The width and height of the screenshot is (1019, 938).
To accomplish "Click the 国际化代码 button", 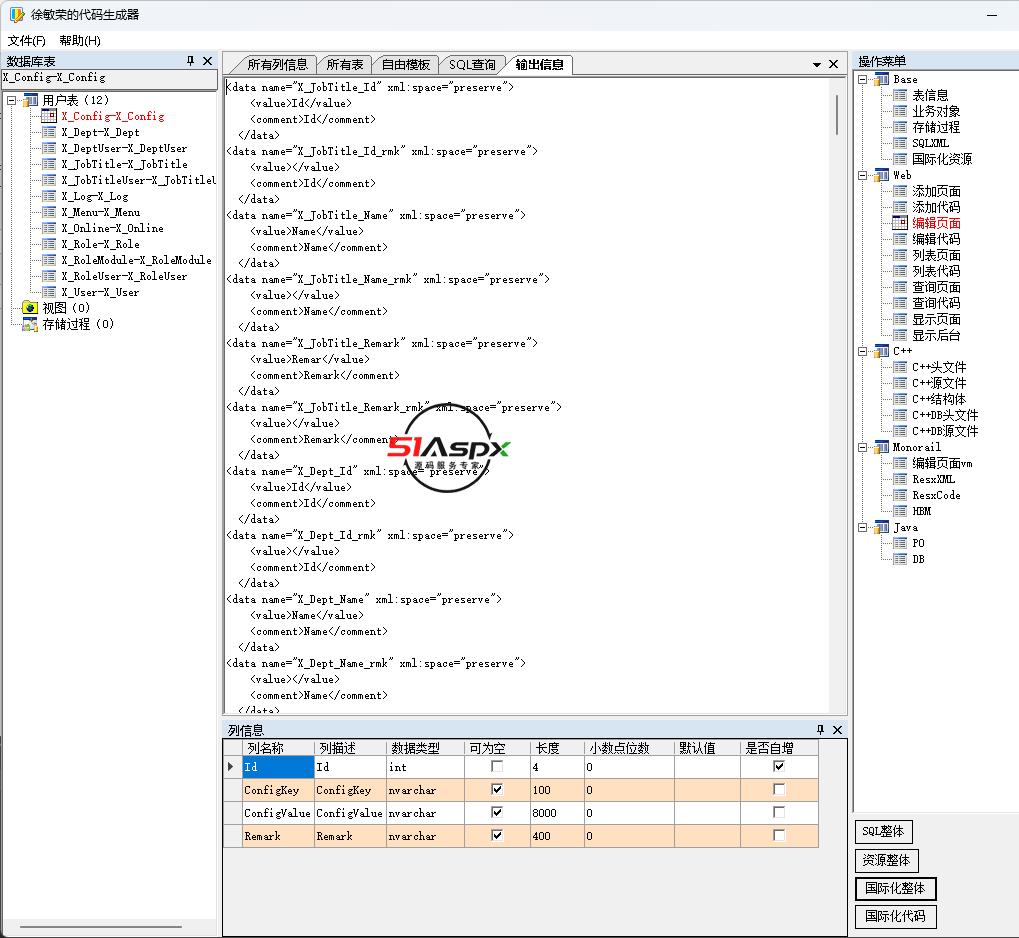I will [x=895, y=917].
